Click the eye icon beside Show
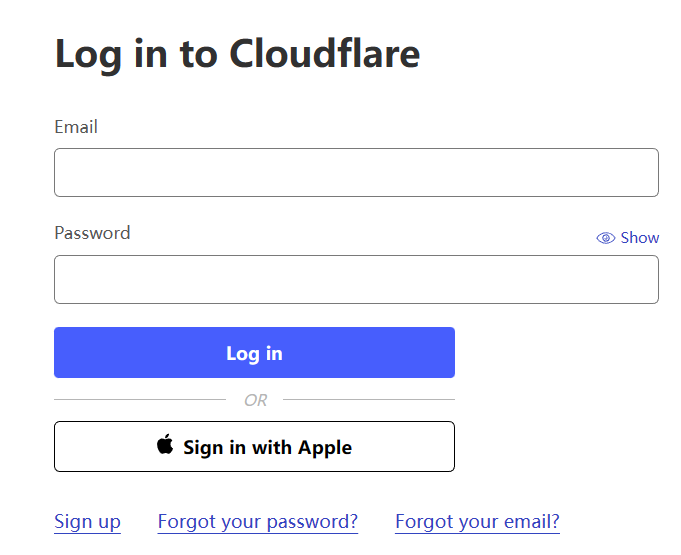681x555 pixels. coord(605,238)
